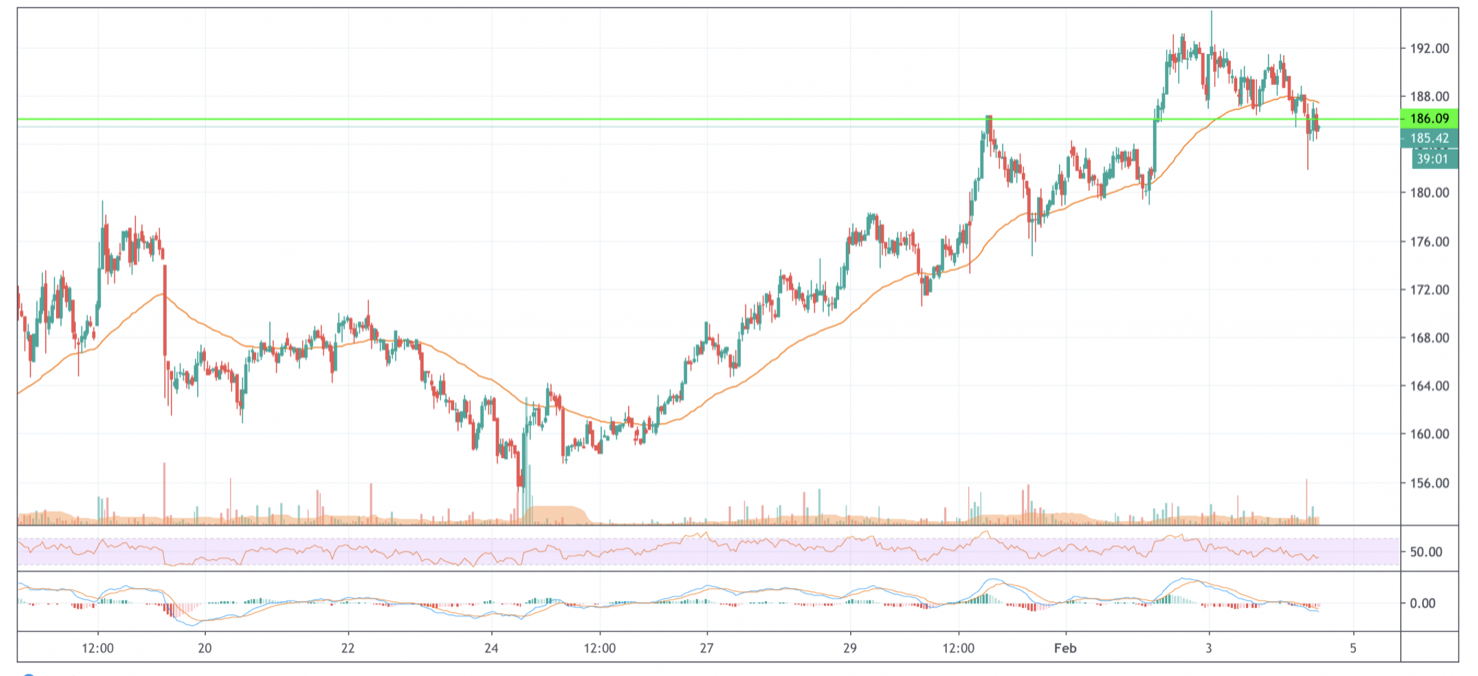
Task: Click the 156.00 price axis label
Action: (1433, 483)
